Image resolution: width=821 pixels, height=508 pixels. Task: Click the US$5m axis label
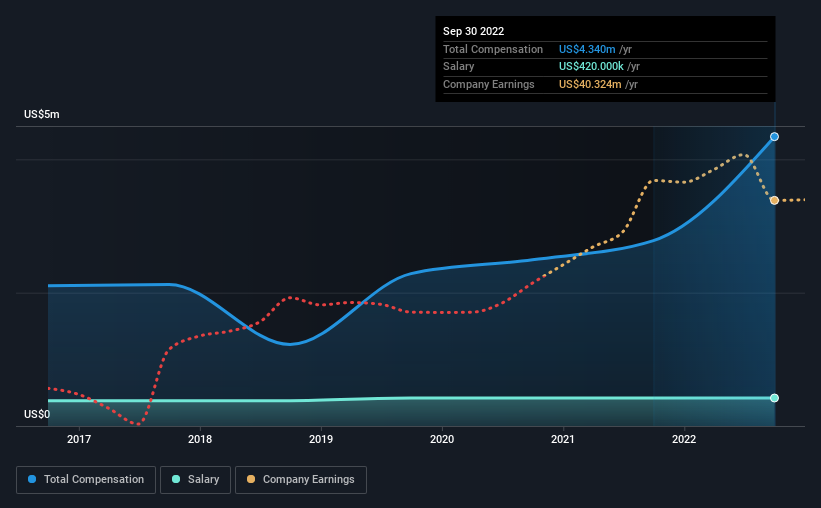tap(42, 114)
